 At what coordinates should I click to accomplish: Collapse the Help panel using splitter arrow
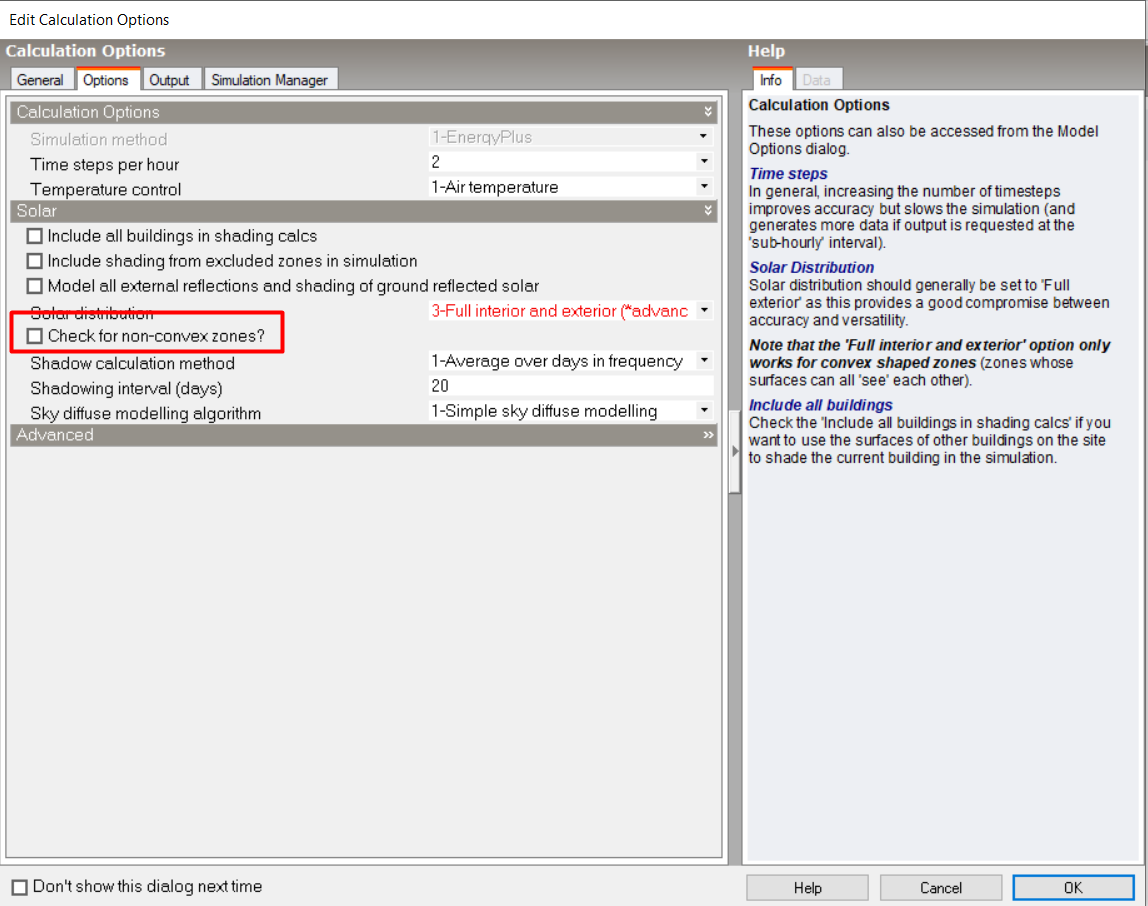point(735,451)
